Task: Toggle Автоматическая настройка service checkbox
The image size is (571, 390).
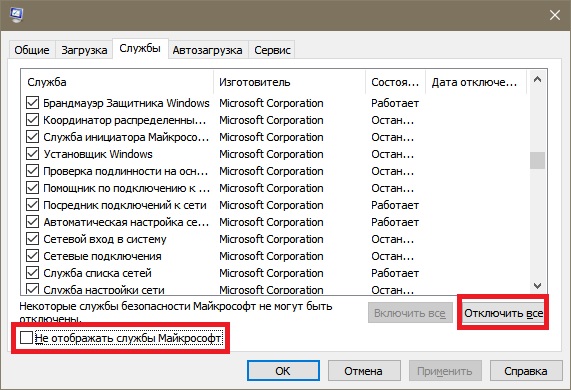Action: pos(32,222)
